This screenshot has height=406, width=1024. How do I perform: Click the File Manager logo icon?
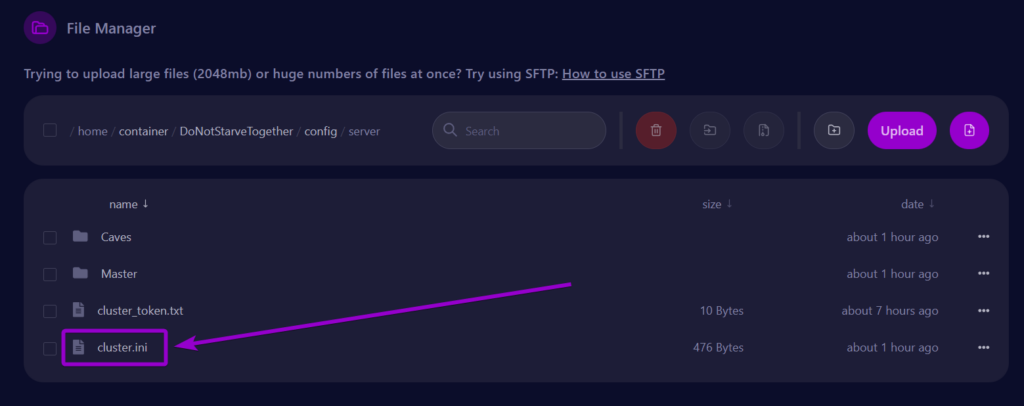point(40,28)
